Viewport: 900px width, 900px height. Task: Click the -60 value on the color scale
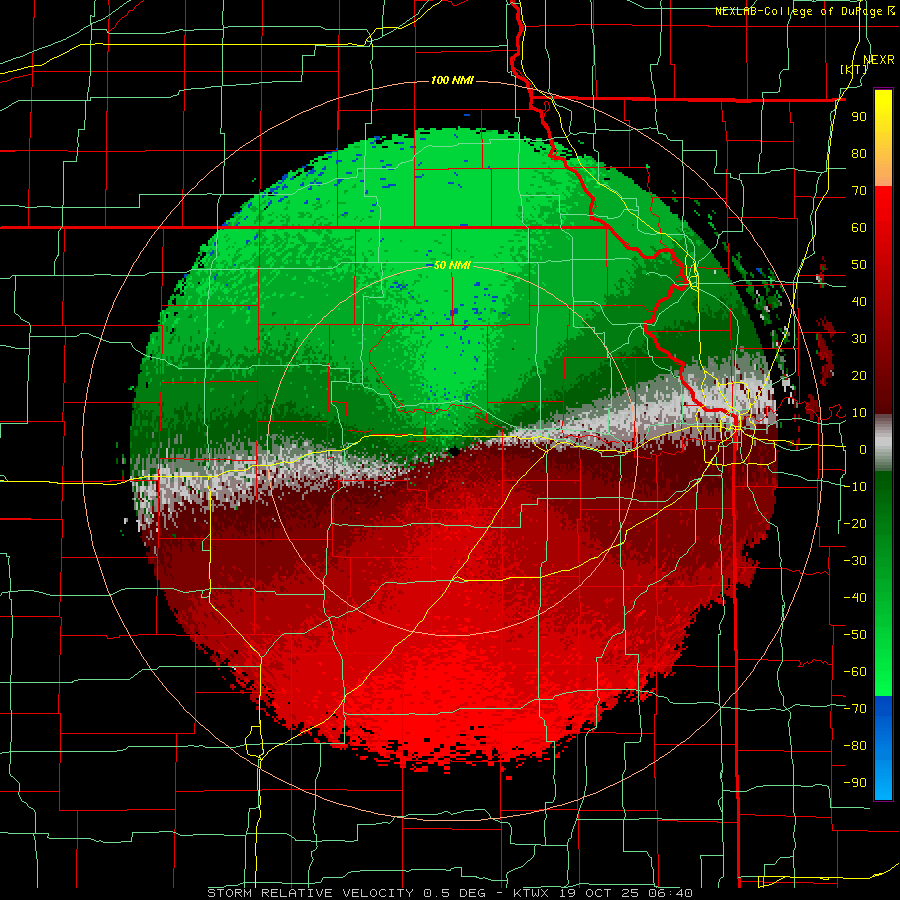(x=855, y=672)
